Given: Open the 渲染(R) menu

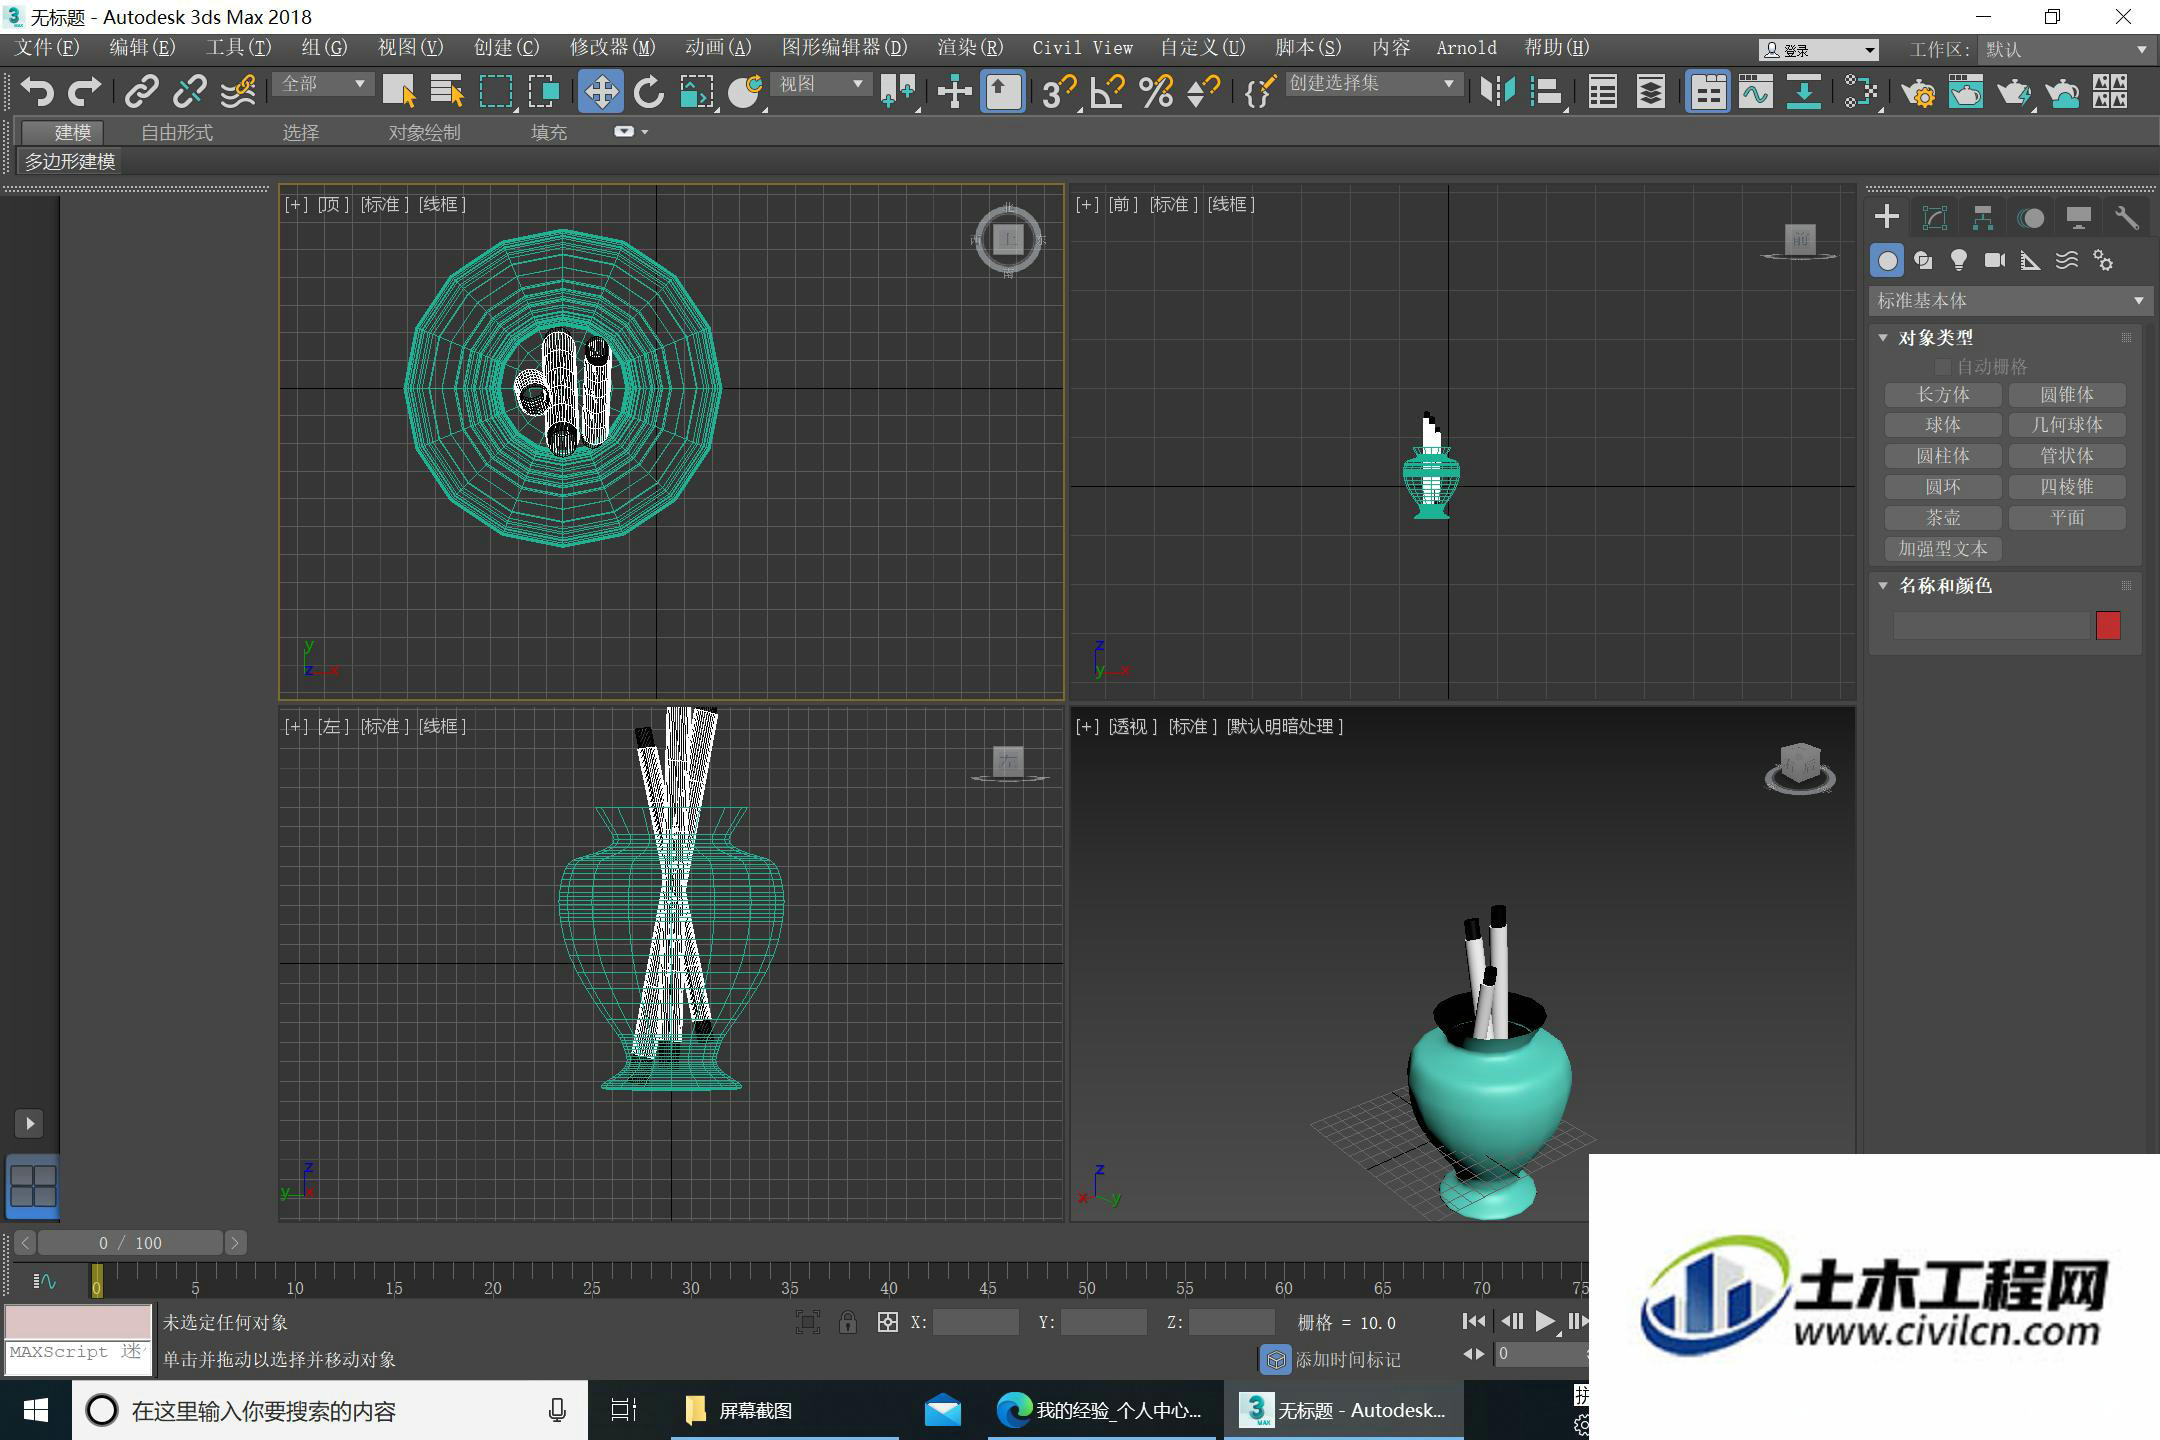Looking at the screenshot, I should point(970,48).
